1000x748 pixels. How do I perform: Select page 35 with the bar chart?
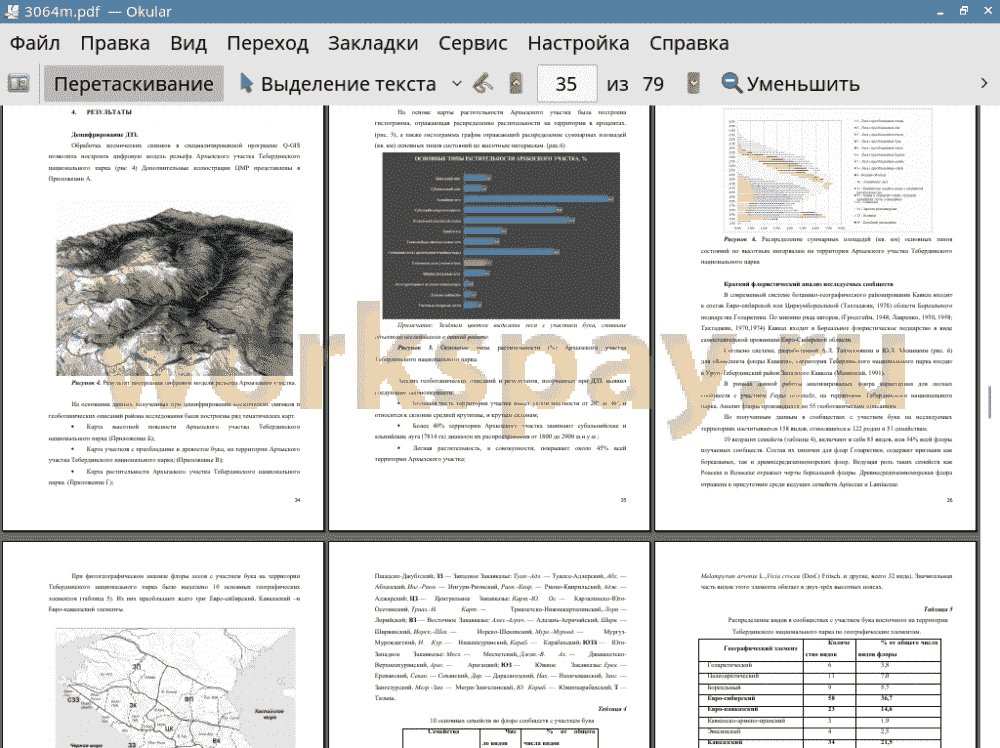click(x=489, y=318)
